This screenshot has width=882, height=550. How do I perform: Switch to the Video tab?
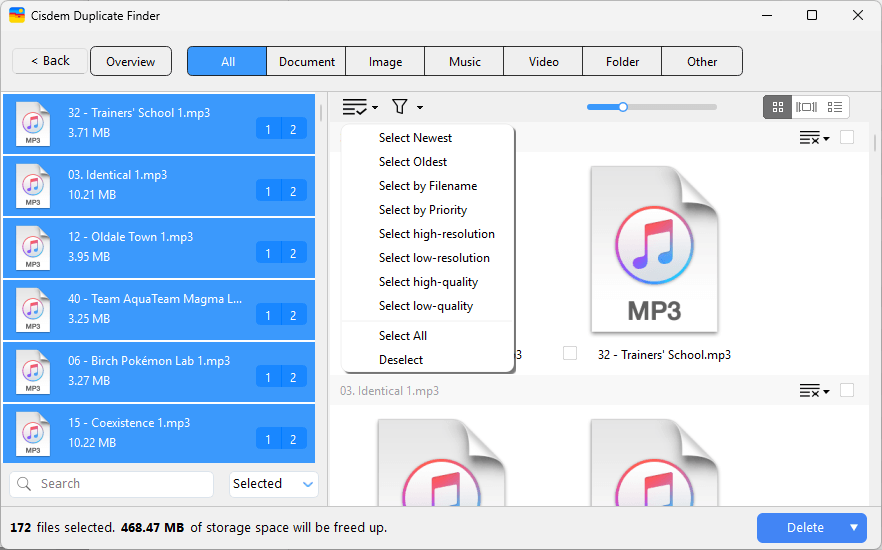click(543, 61)
